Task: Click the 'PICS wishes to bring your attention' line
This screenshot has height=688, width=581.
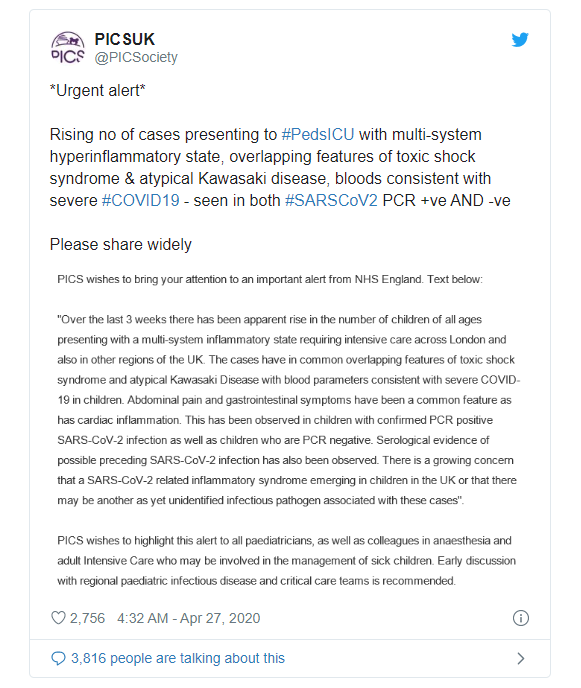Action: pyautogui.click(x=270, y=280)
